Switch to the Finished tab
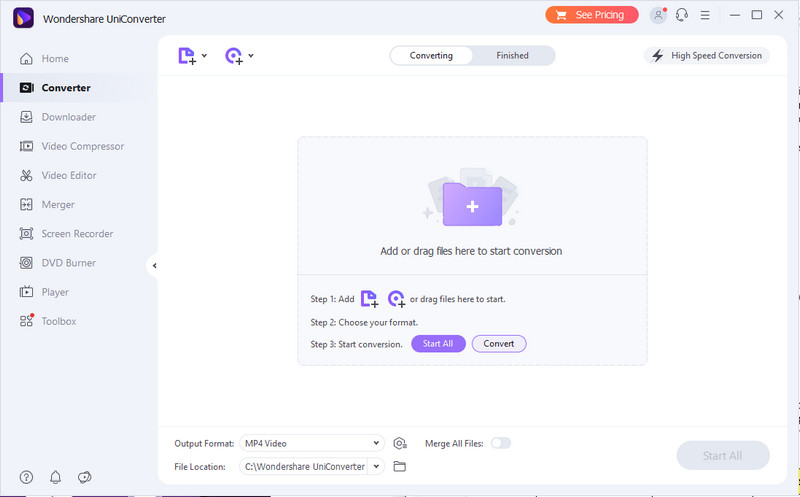This screenshot has height=497, width=800. click(x=512, y=56)
